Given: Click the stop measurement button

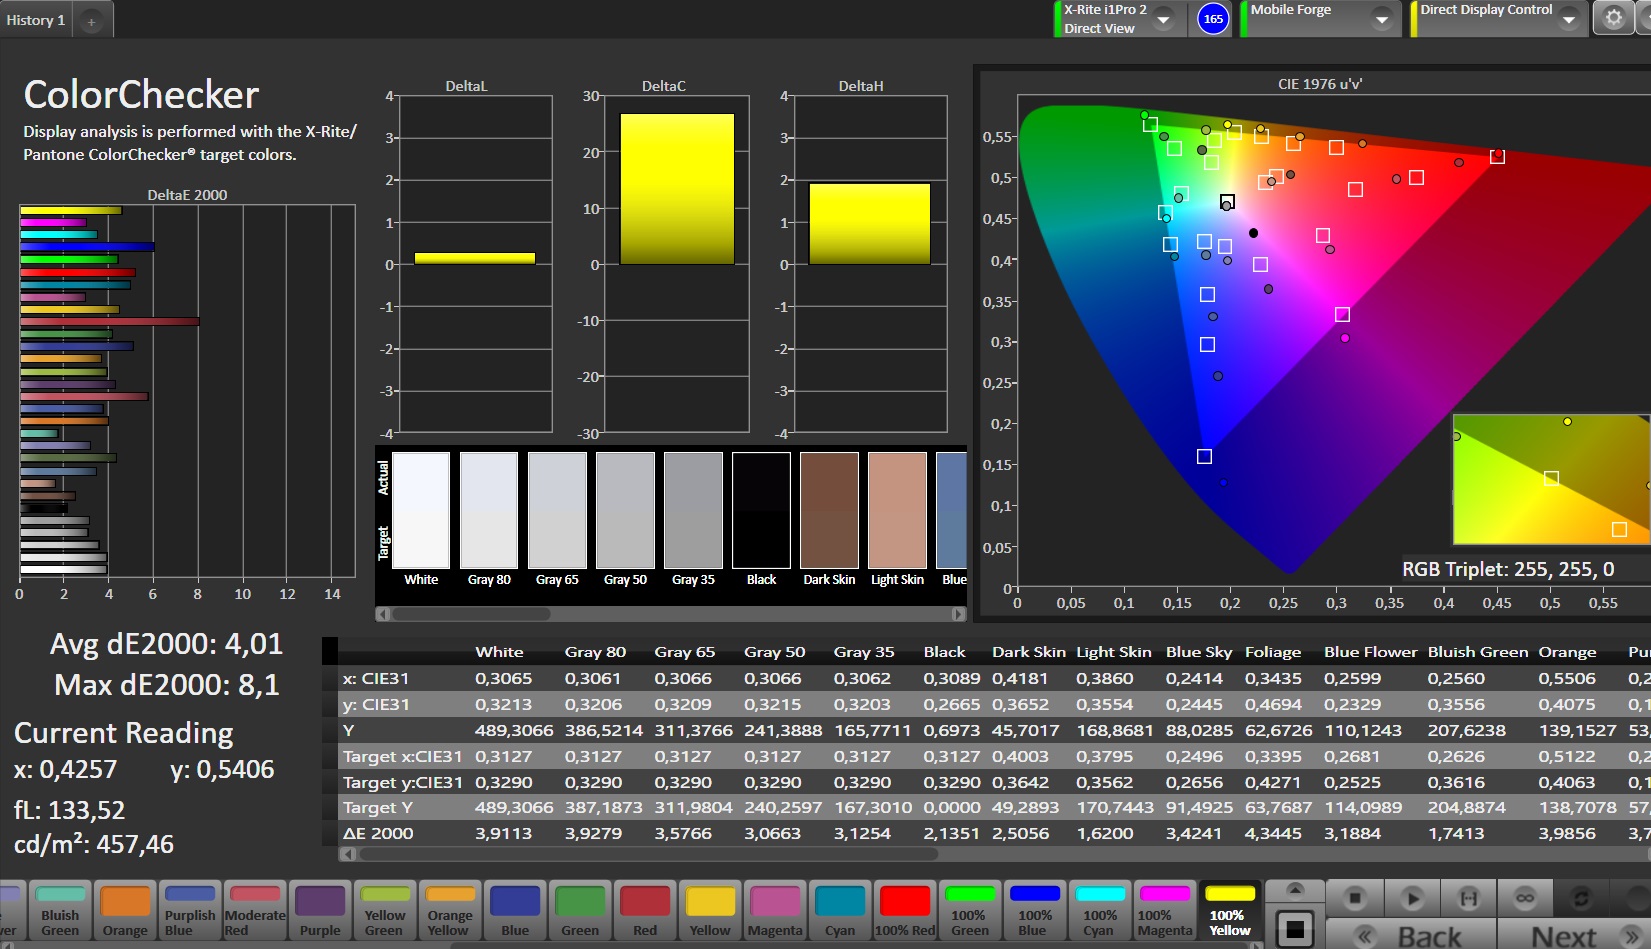Looking at the screenshot, I should click(1354, 898).
